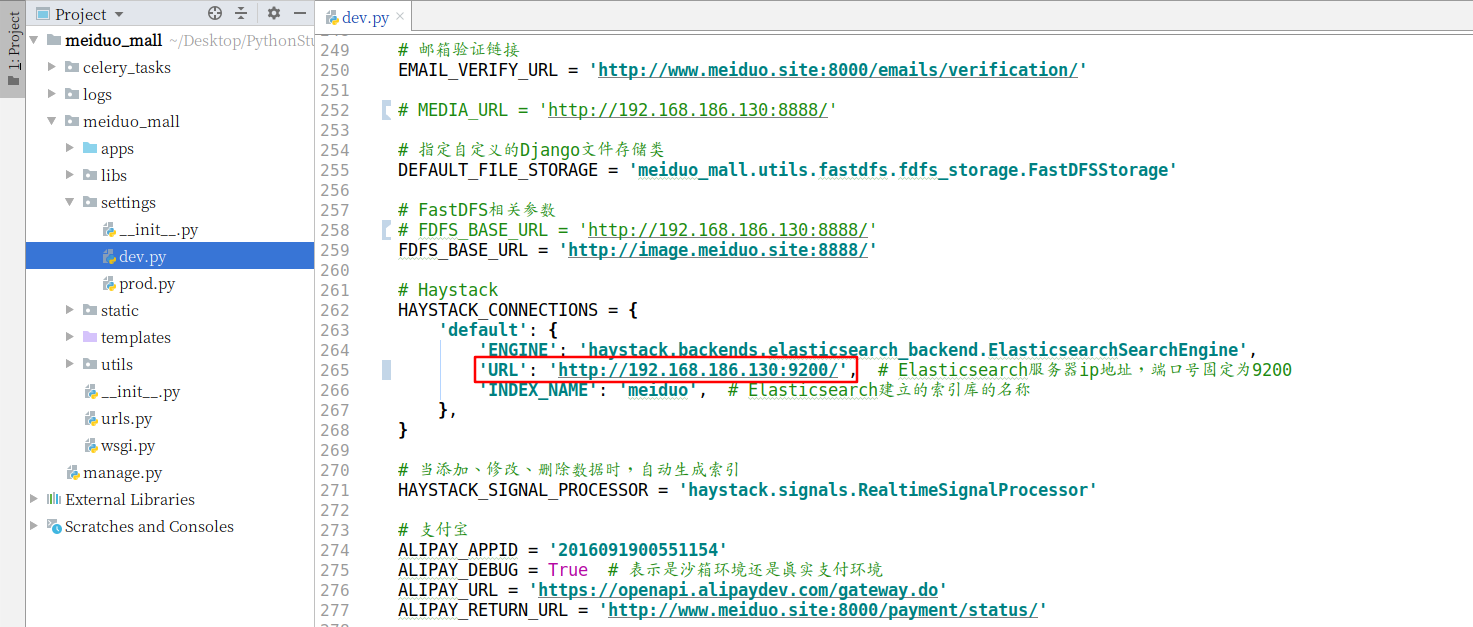Click the wsgi.py file entry icon
The width and height of the screenshot is (1473, 627).
[89, 445]
